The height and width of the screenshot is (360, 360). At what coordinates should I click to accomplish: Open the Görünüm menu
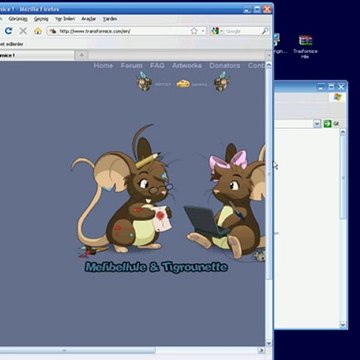pyautogui.click(x=18, y=19)
